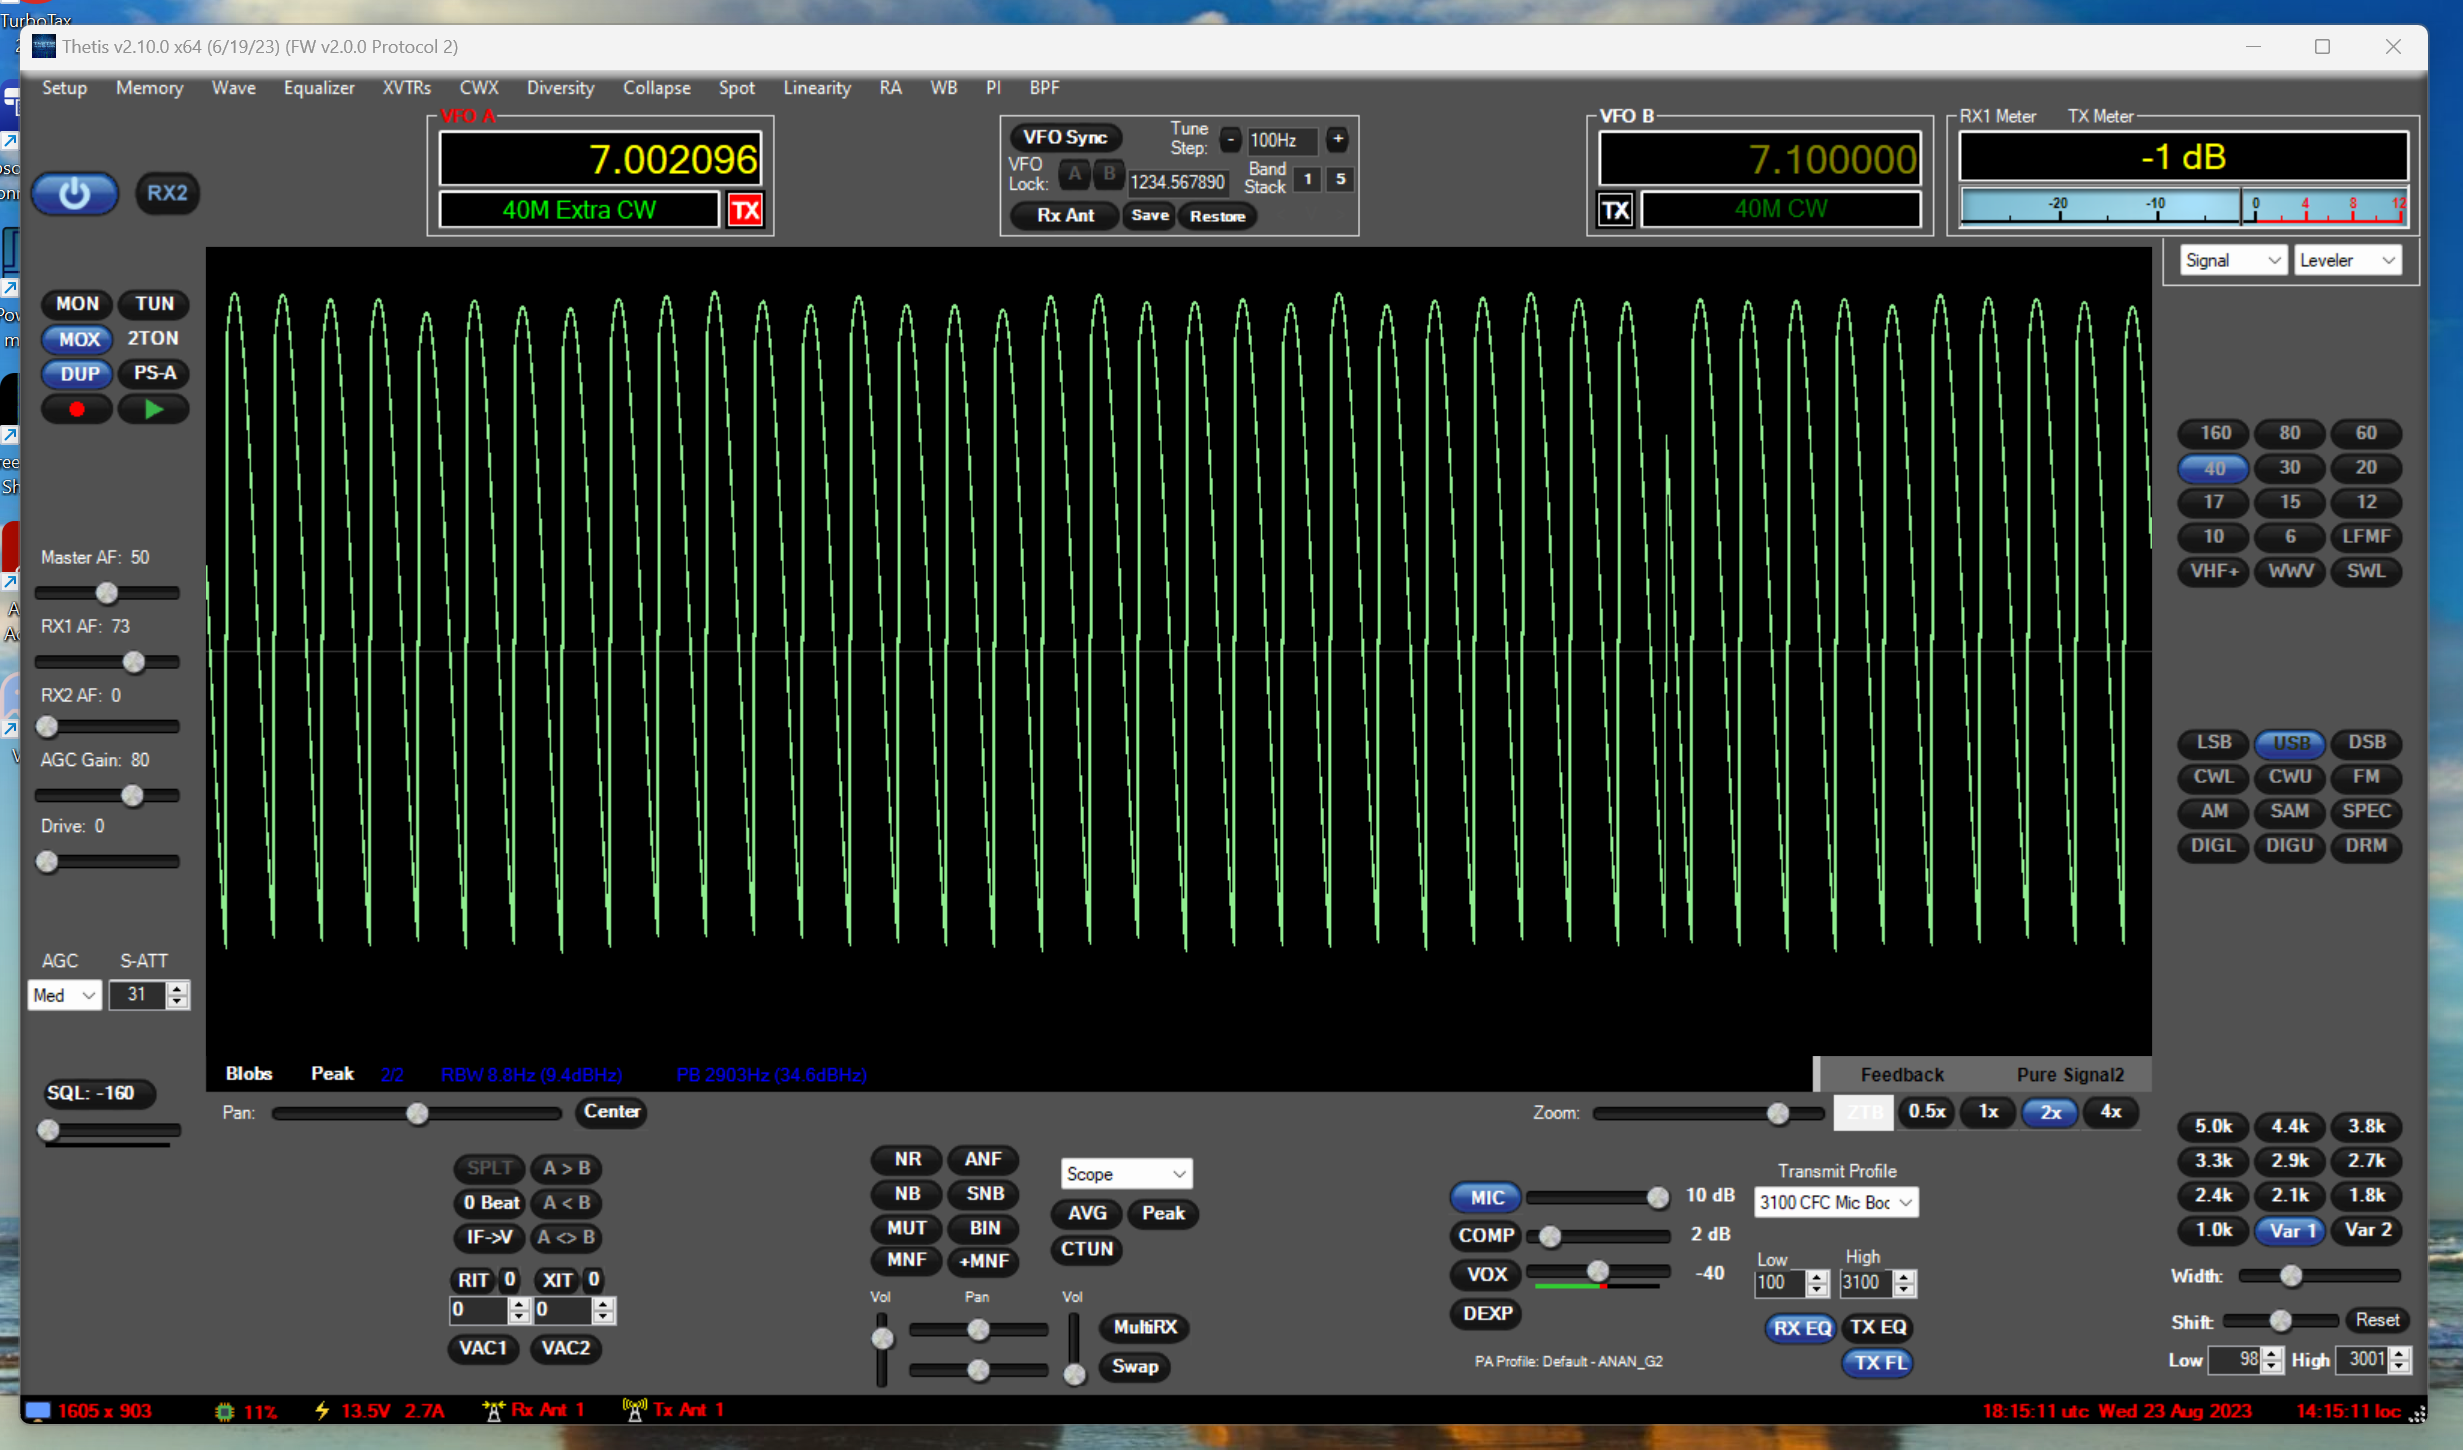The height and width of the screenshot is (1450, 2463).
Task: Decrease tune step with minus button
Action: tap(1230, 140)
